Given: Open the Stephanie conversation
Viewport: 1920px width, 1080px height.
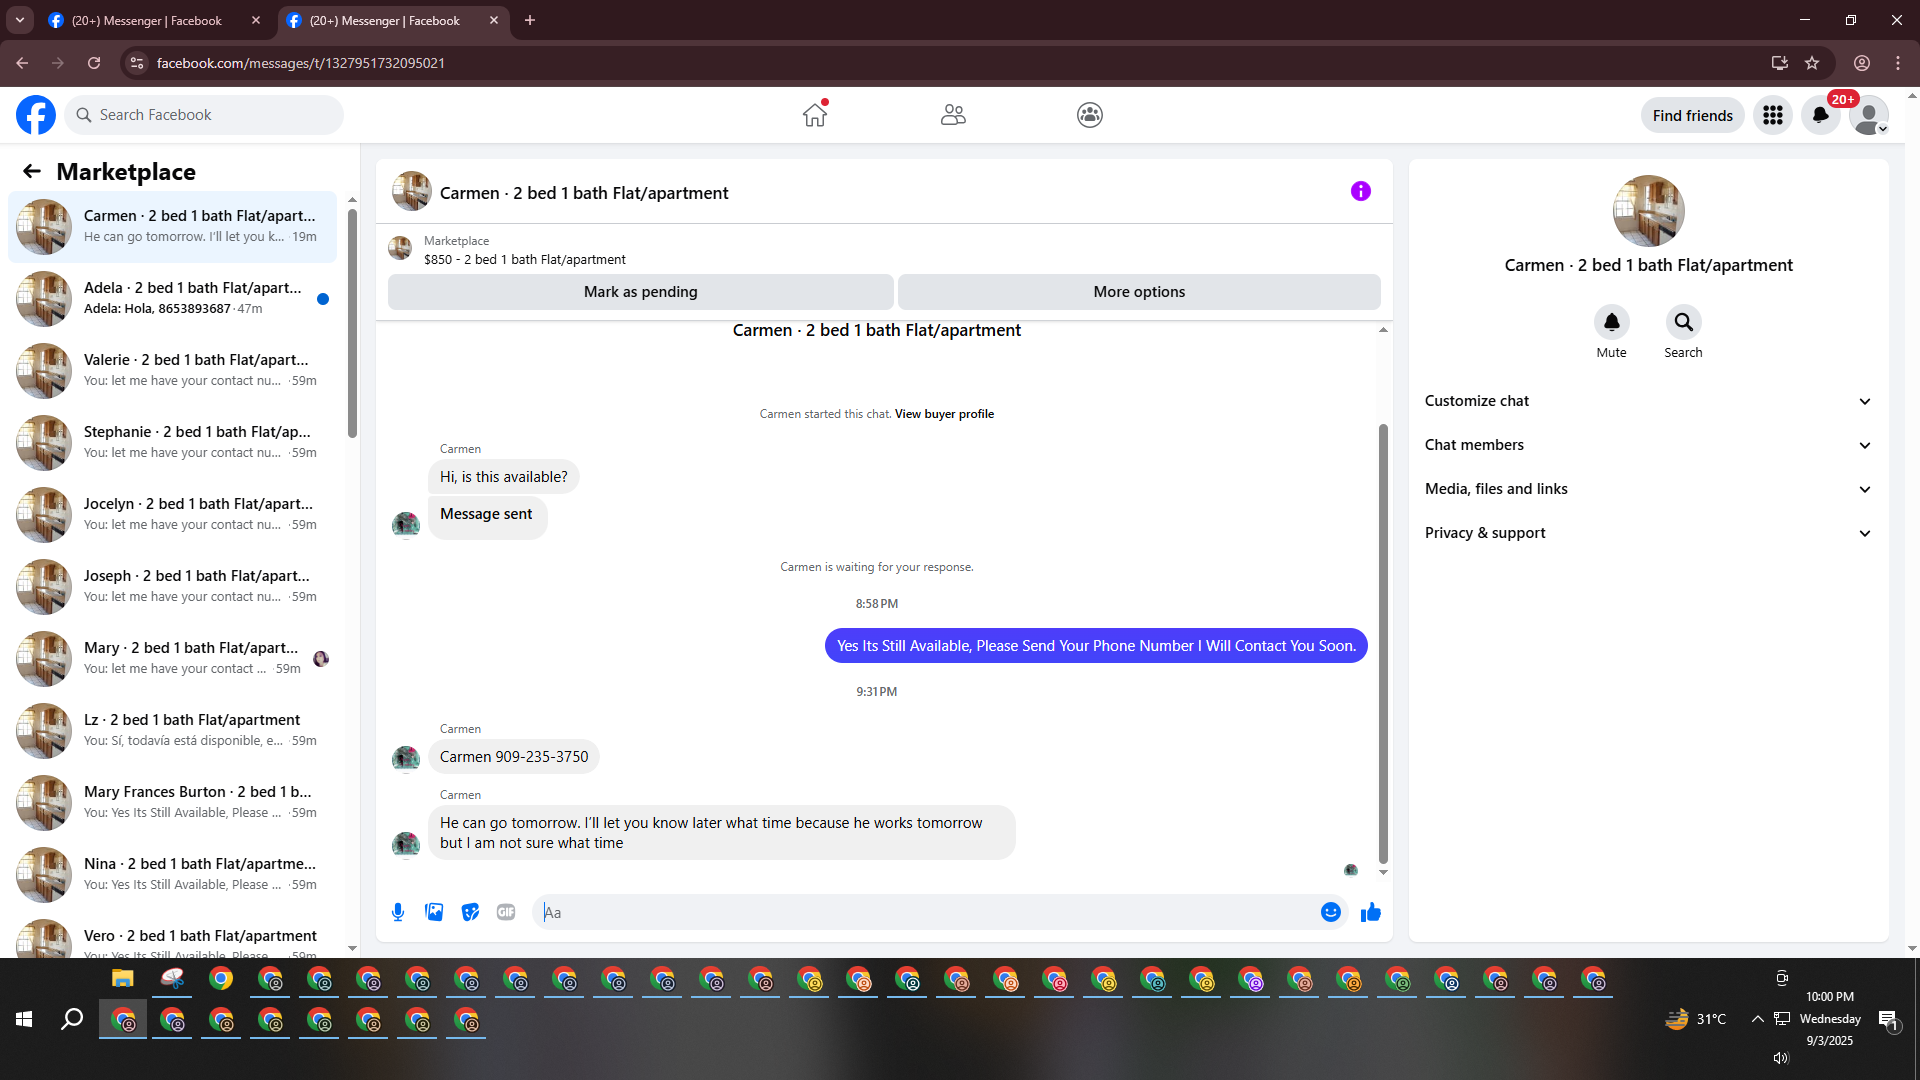Looking at the screenshot, I should point(172,443).
